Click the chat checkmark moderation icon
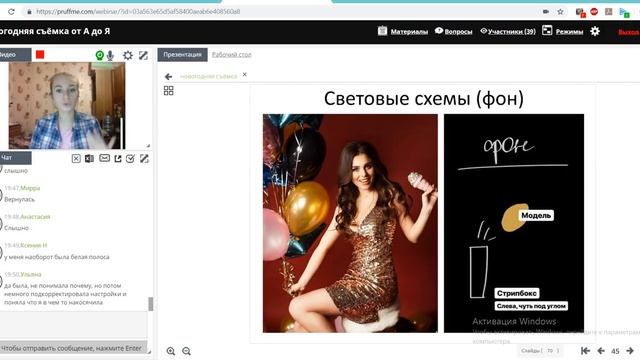640x360 pixels. point(130,158)
